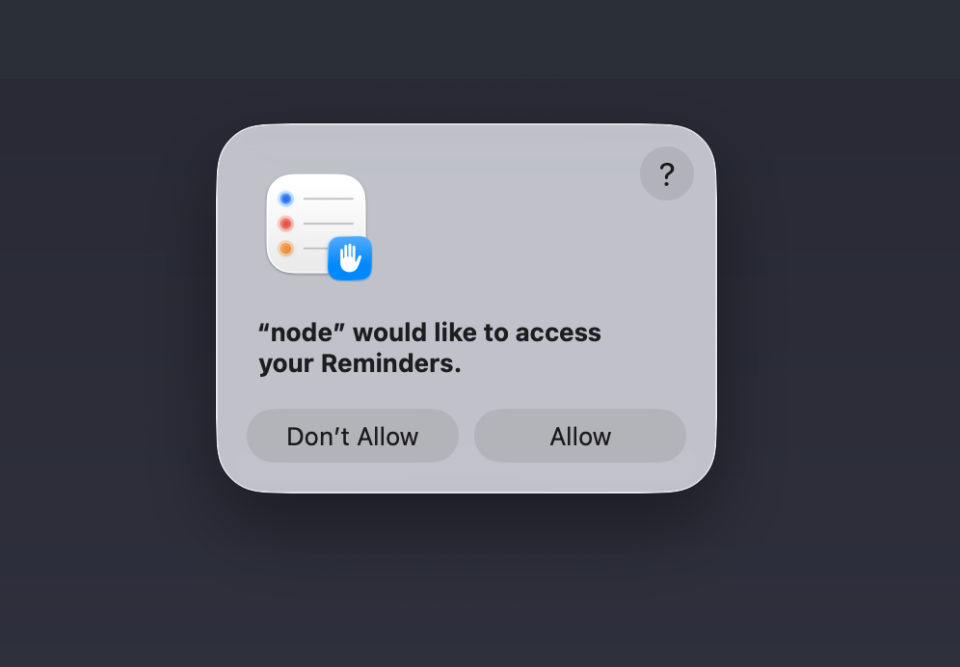Click the word "Reminders." in the message
Viewport: 960px width, 667px height.
(391, 364)
